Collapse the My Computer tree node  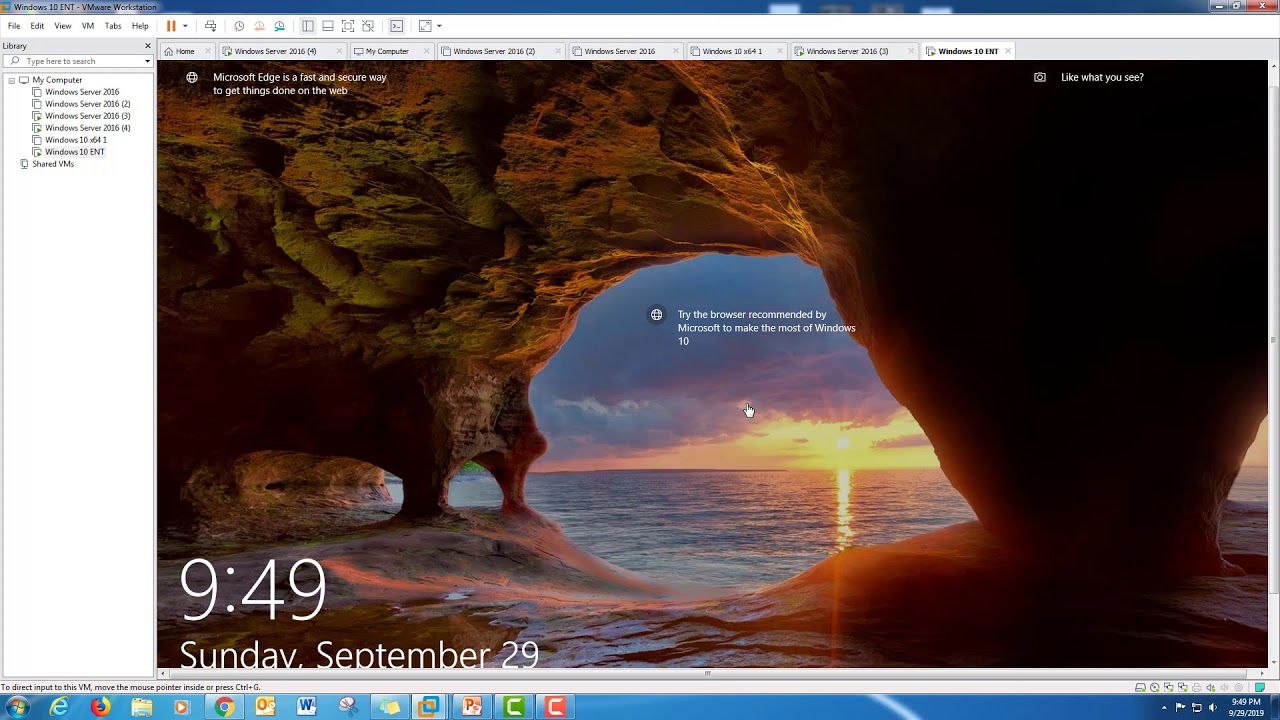coord(11,80)
